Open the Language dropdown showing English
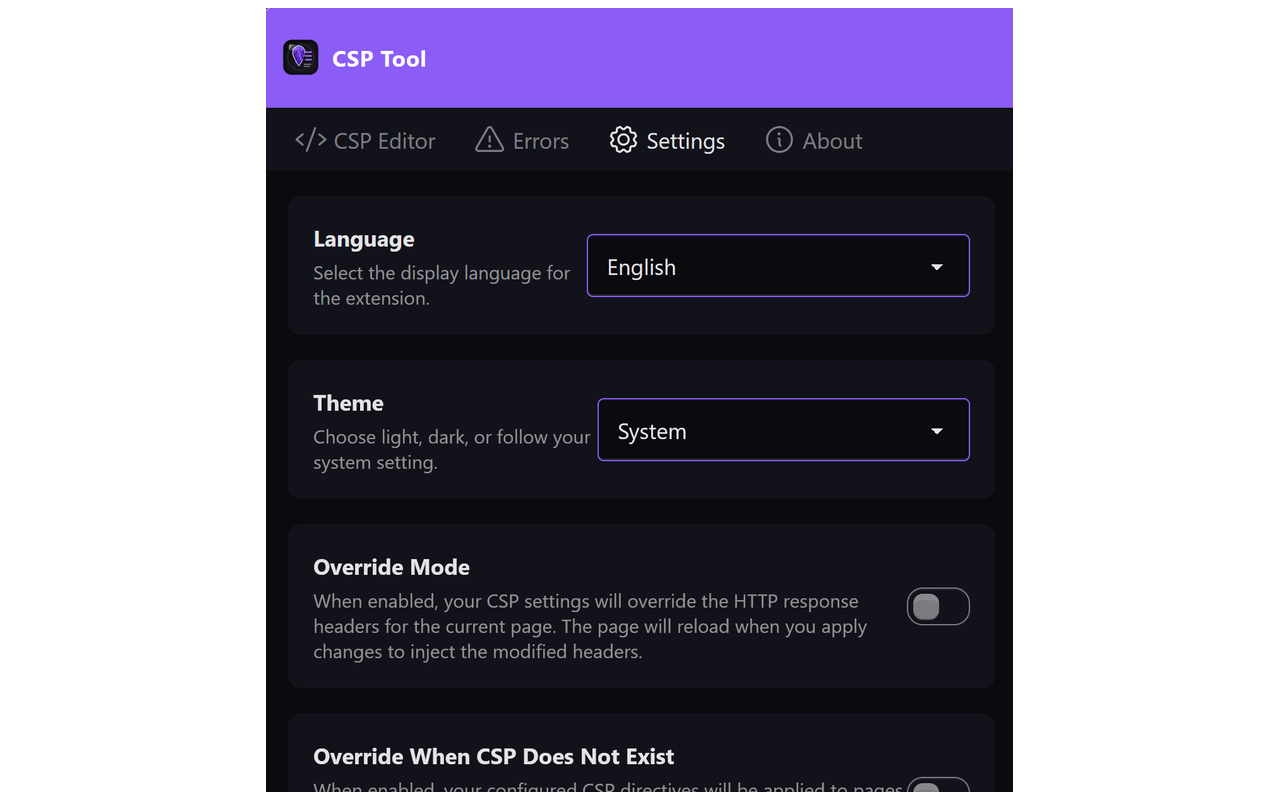 778,266
